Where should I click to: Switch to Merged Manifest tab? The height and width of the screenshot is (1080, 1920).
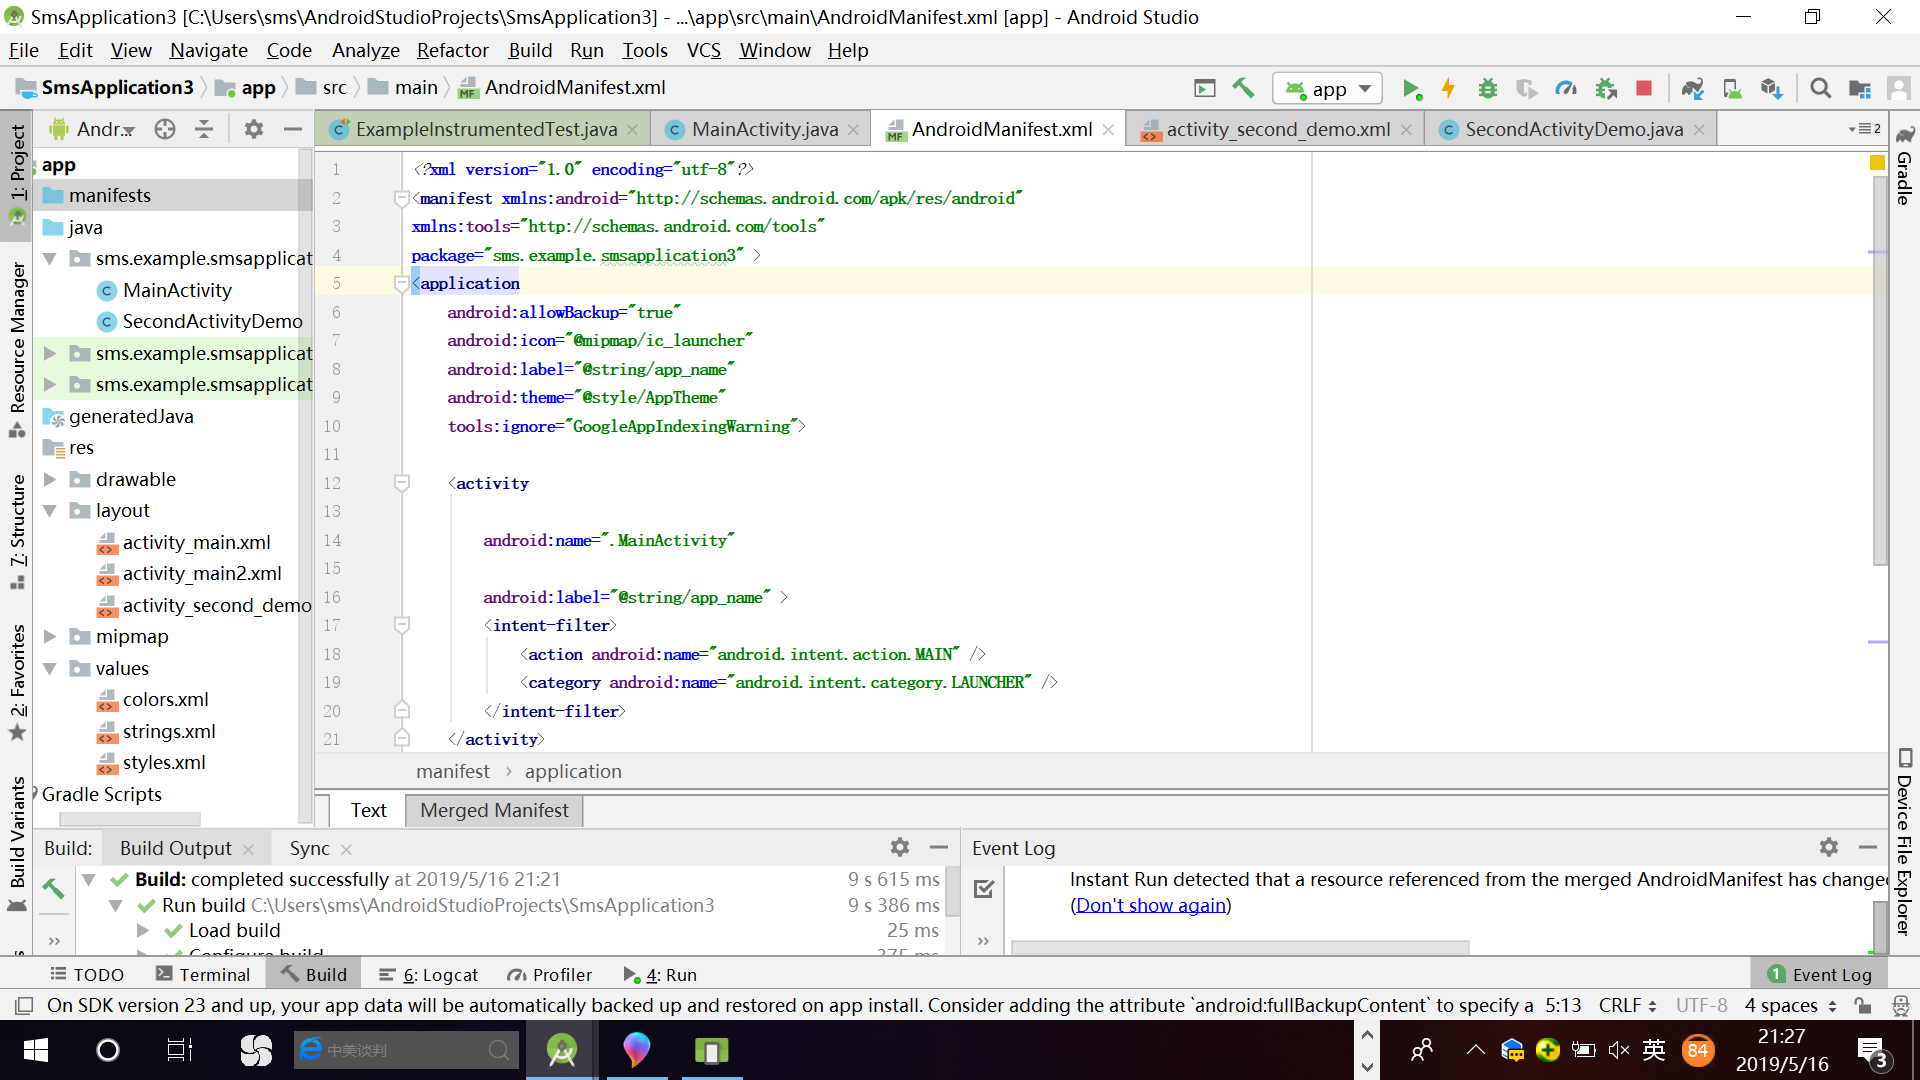coord(494,810)
